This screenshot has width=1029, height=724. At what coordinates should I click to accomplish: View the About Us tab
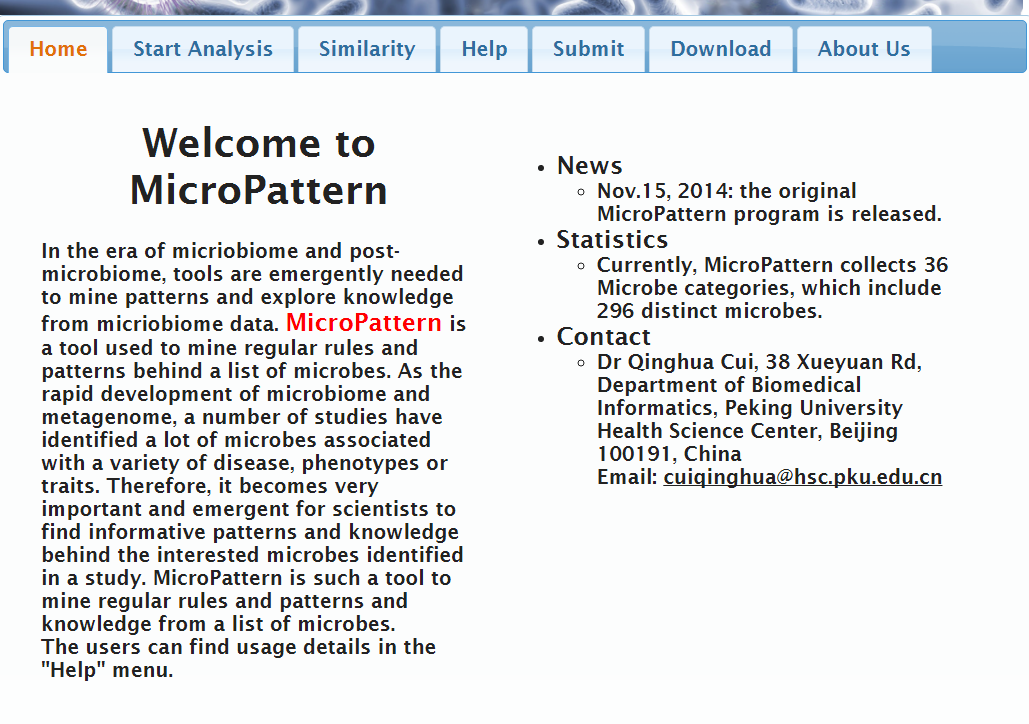[x=864, y=49]
